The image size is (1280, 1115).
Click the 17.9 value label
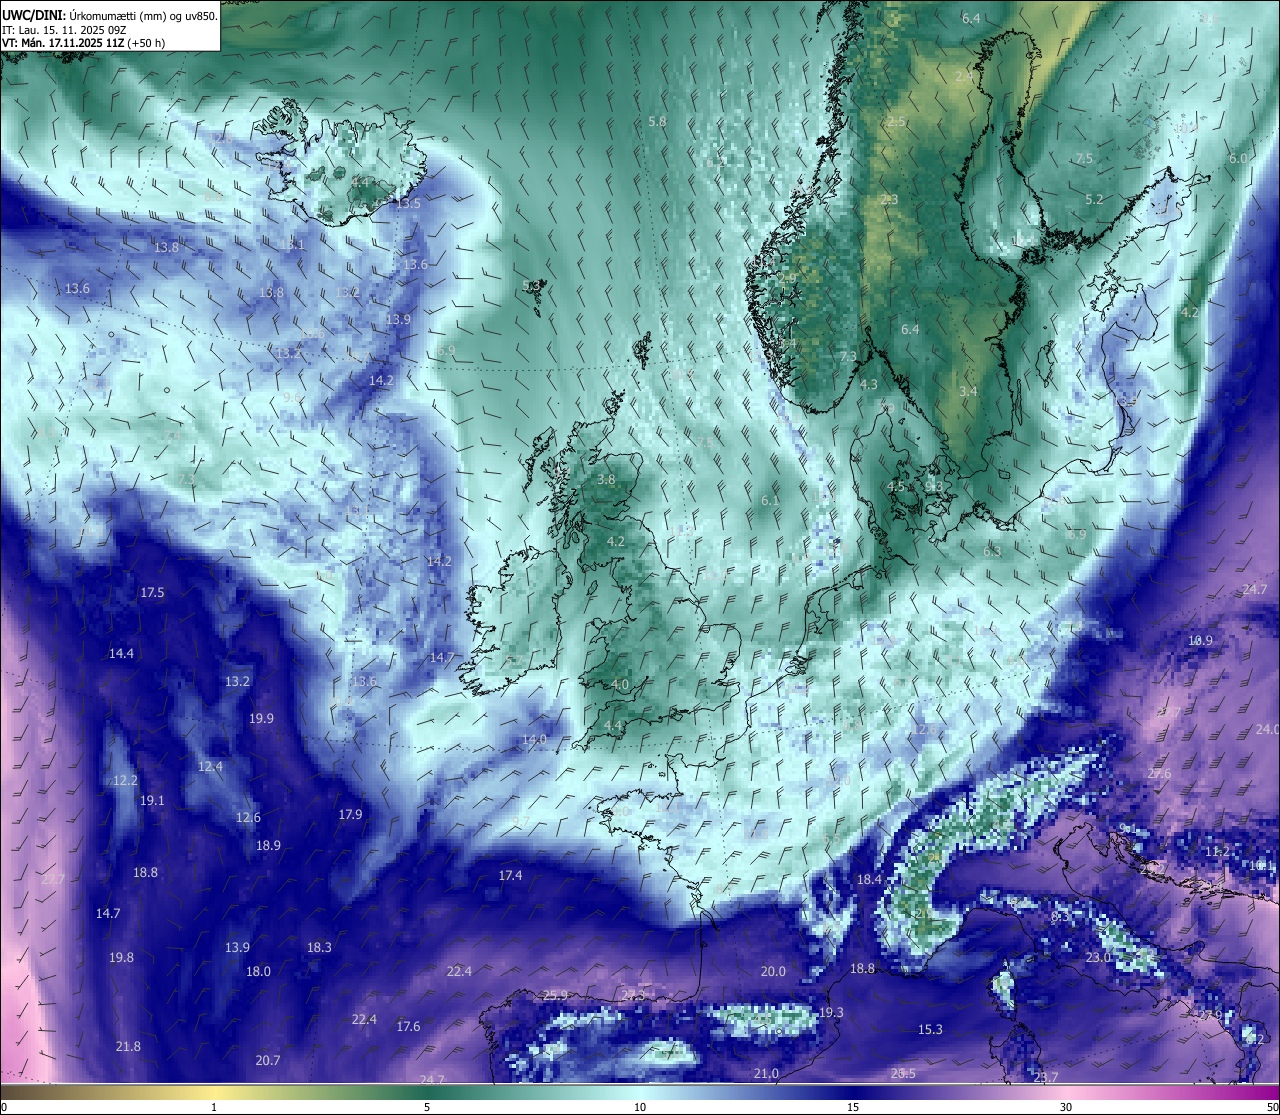350,815
